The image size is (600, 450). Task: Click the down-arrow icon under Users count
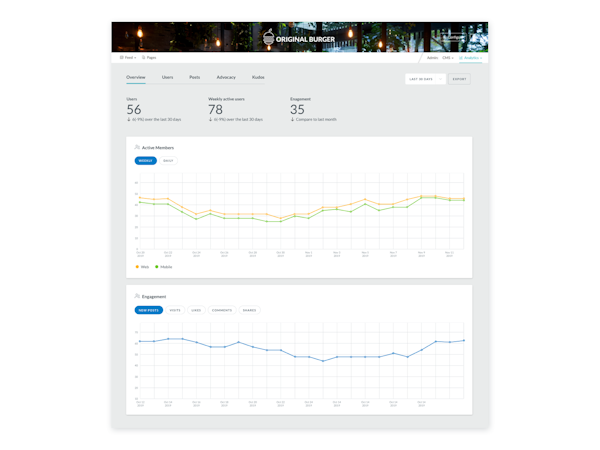[129, 119]
